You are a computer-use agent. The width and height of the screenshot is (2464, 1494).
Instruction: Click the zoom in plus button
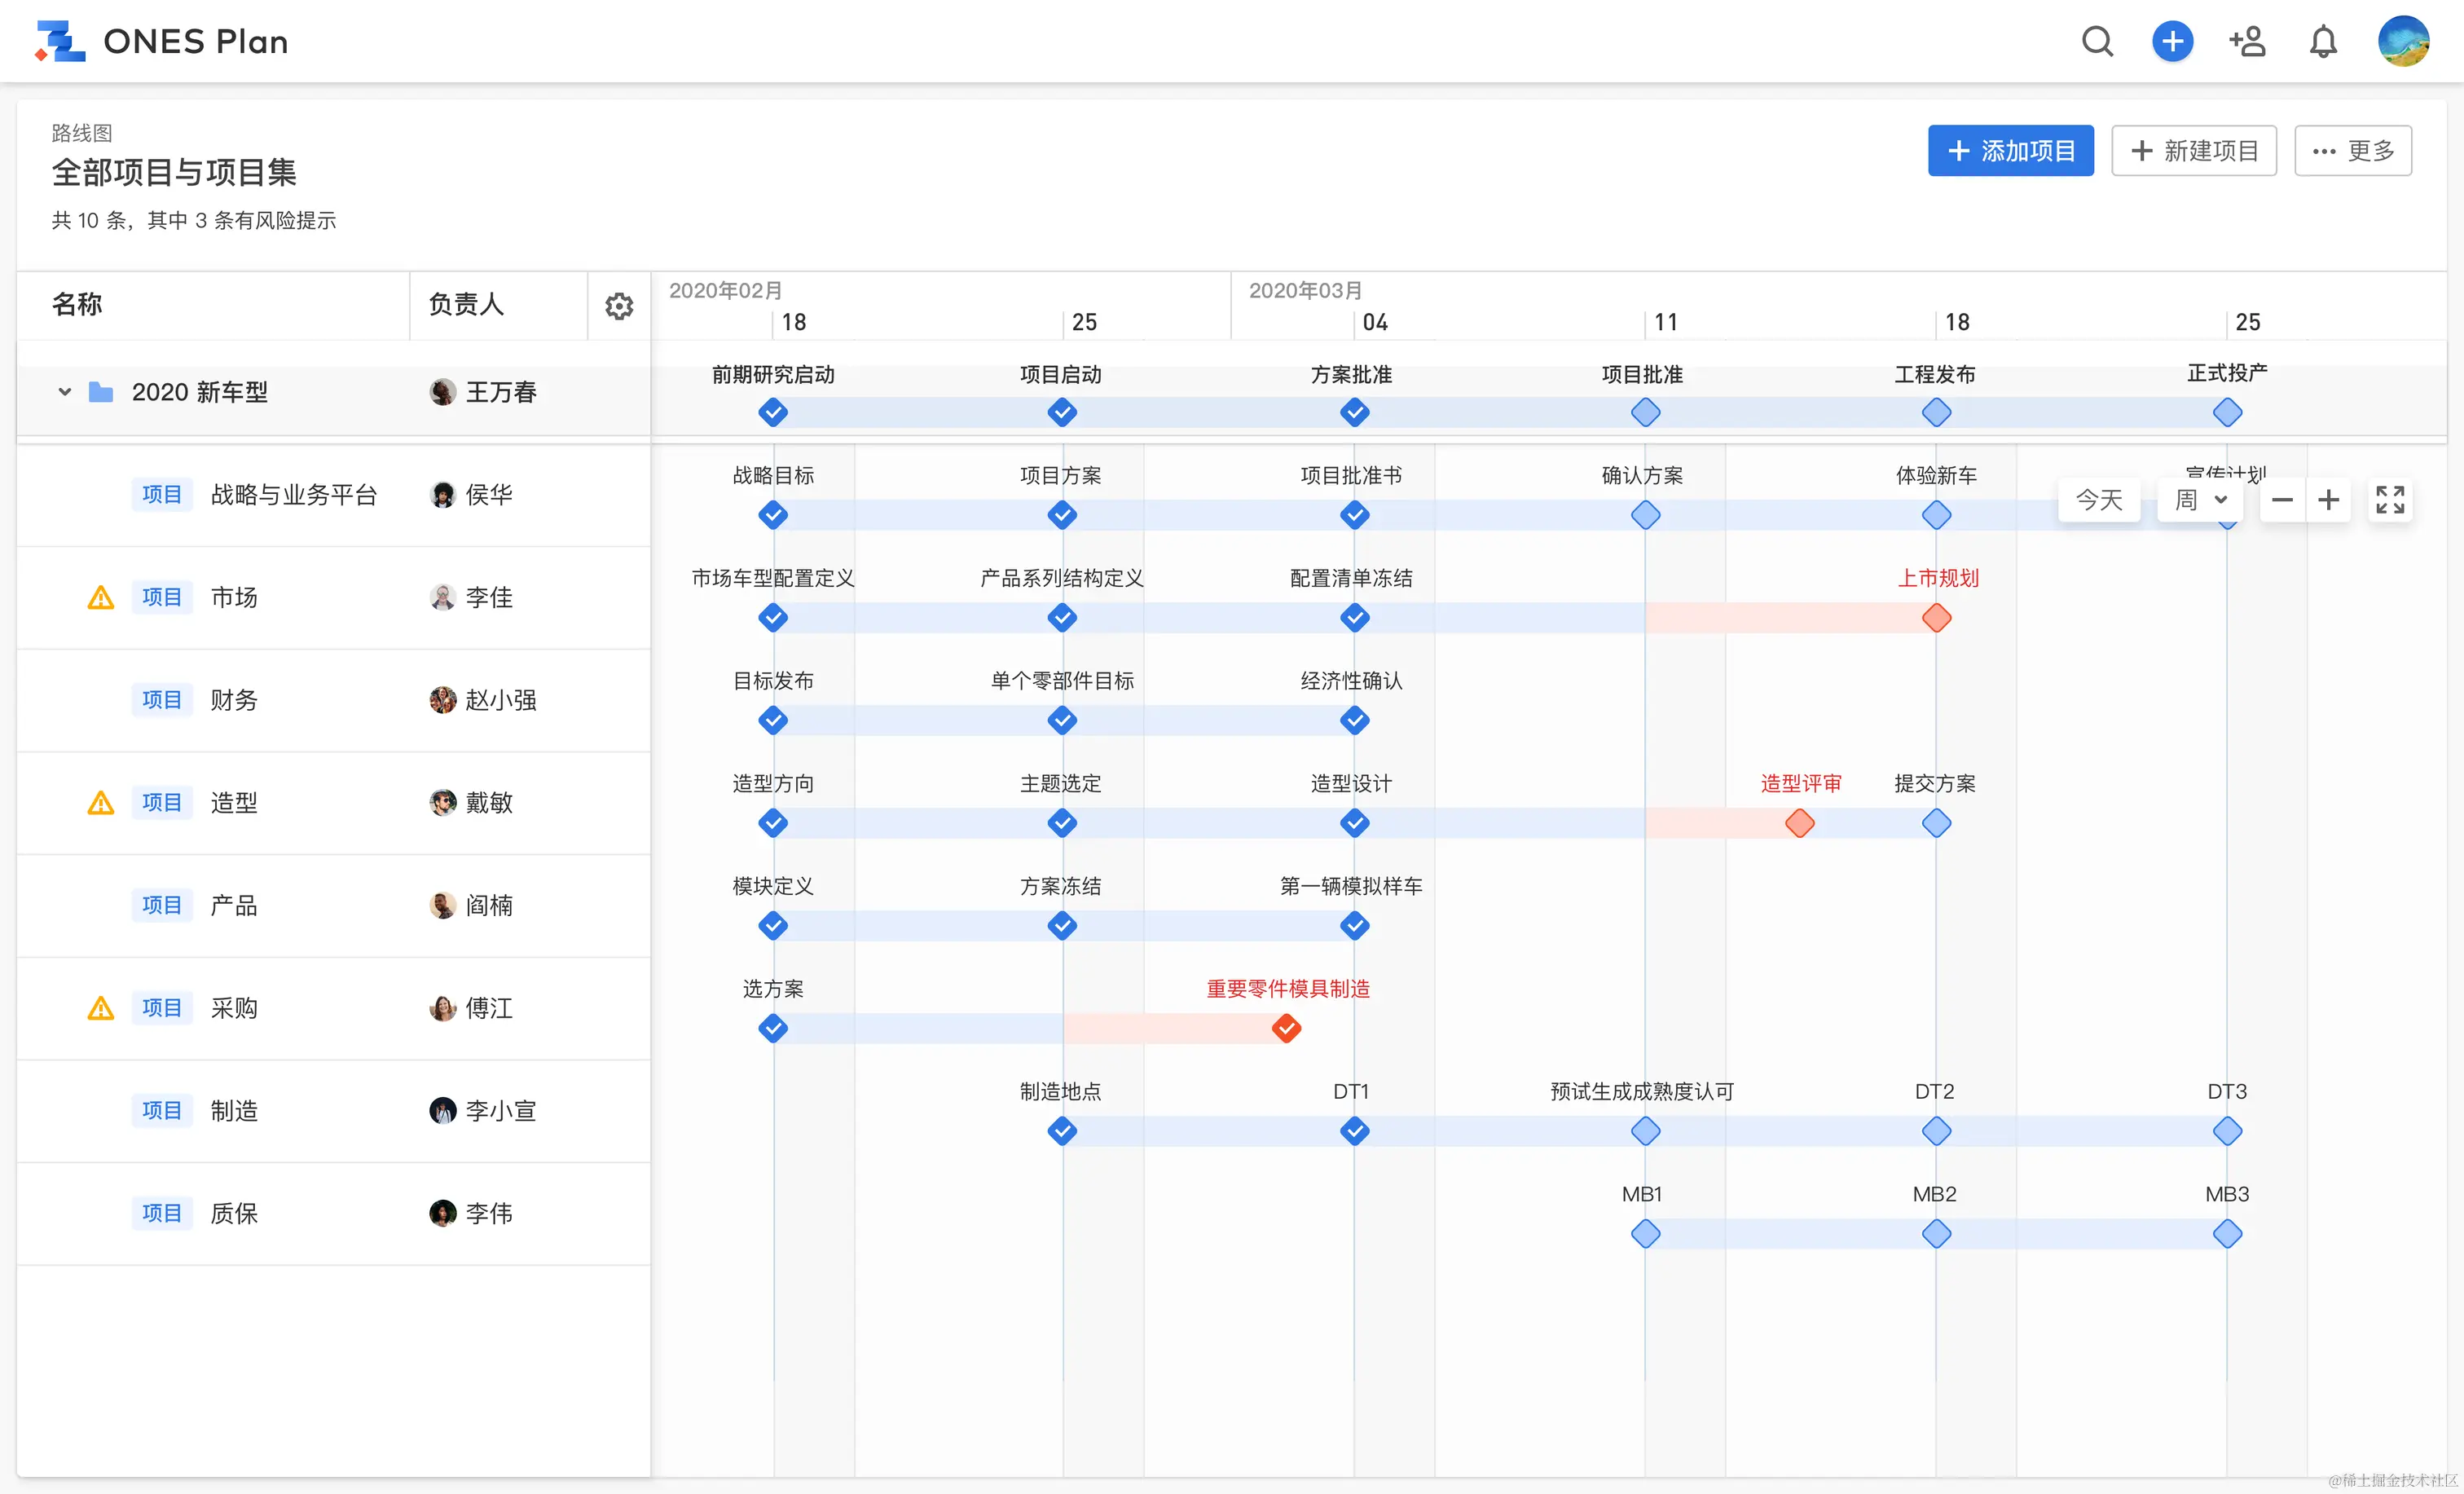click(x=2329, y=499)
